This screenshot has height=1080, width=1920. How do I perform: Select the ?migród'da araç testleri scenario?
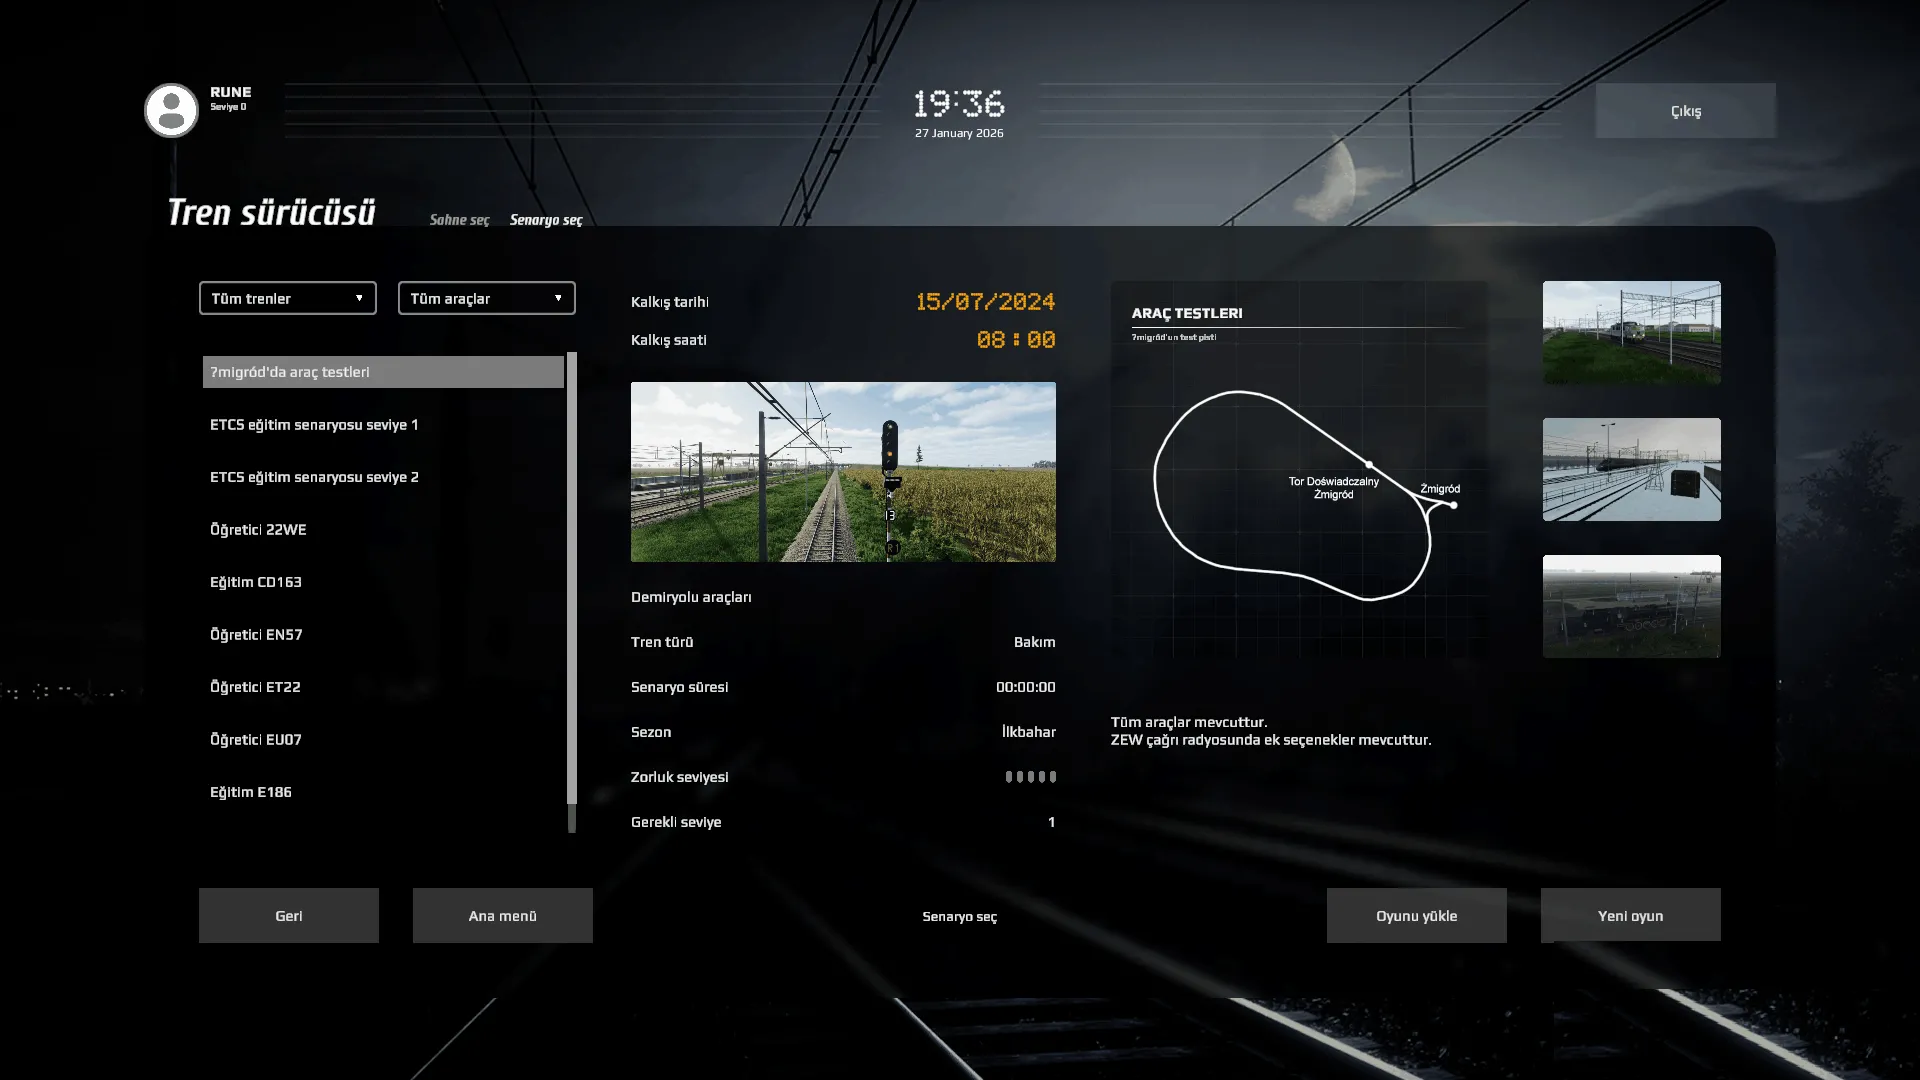(382, 372)
